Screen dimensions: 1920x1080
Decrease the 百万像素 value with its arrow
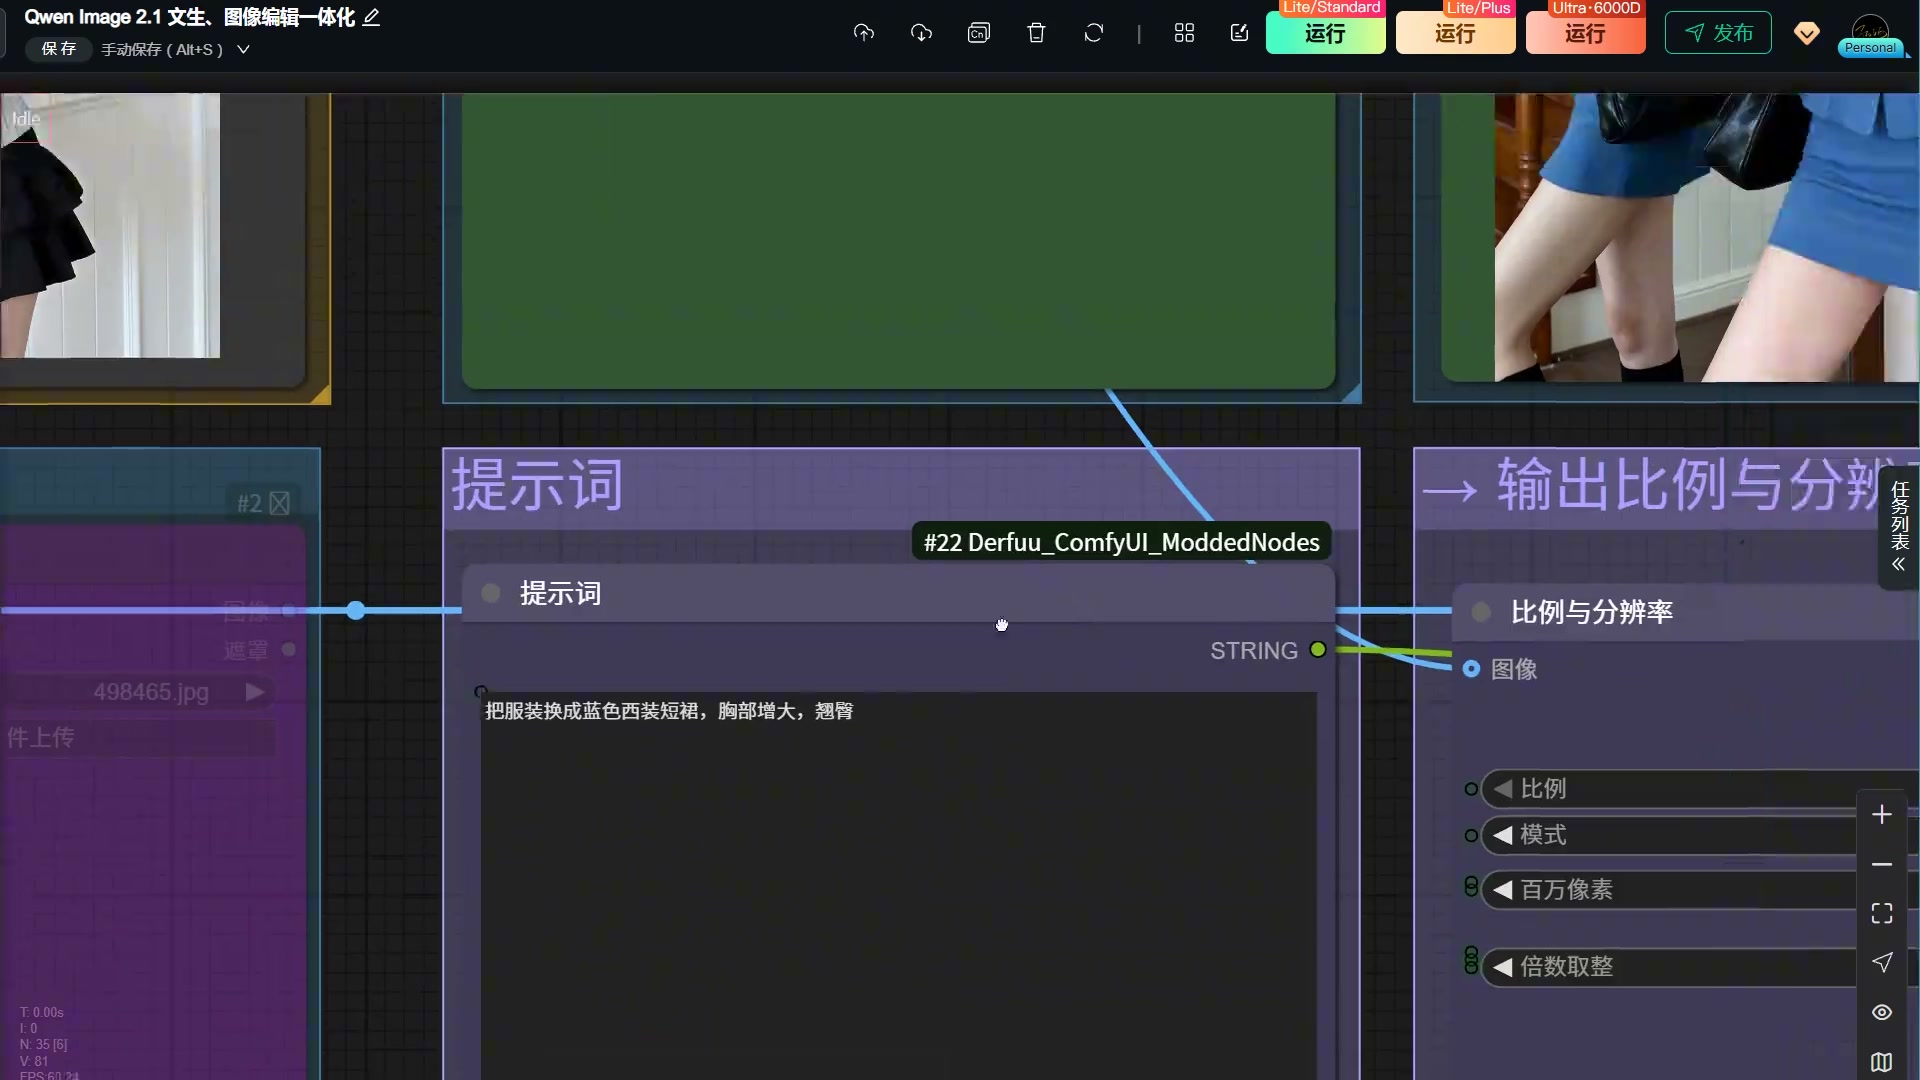pos(1502,890)
